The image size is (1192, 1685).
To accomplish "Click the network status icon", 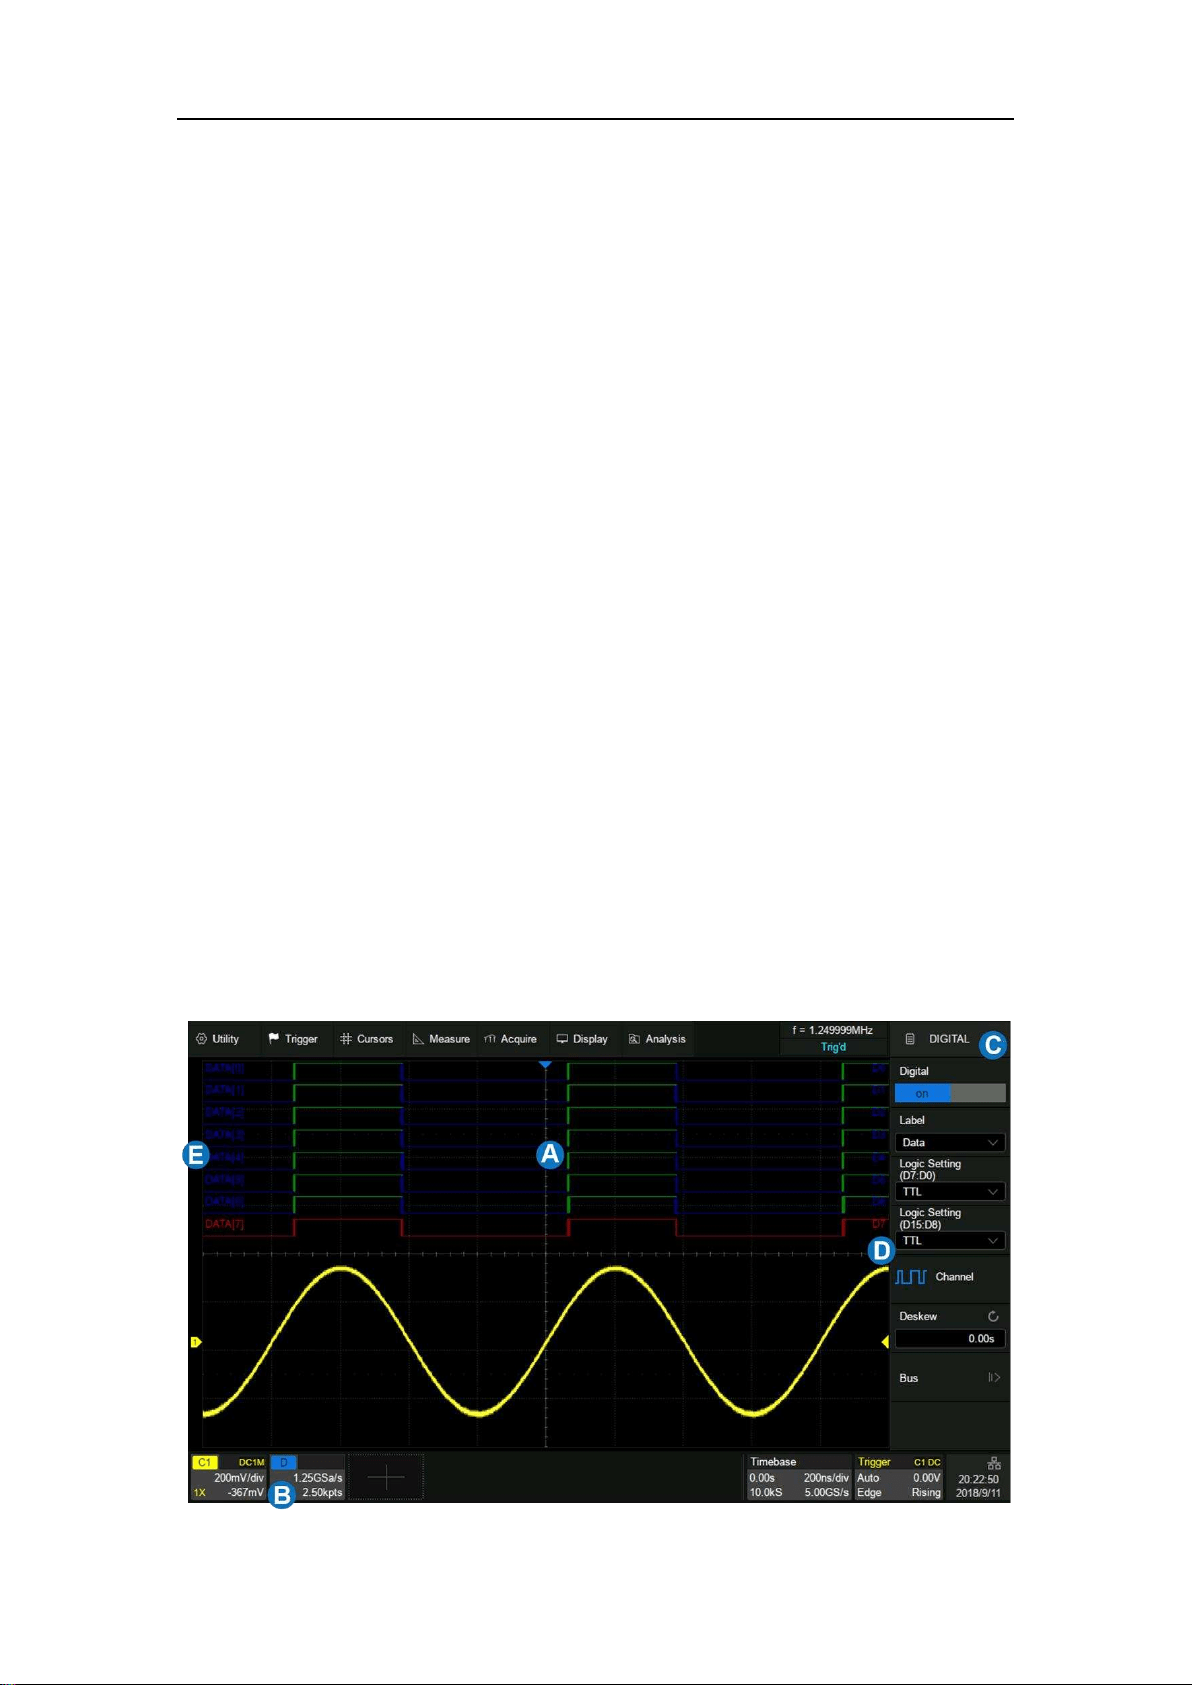I will (993, 1464).
